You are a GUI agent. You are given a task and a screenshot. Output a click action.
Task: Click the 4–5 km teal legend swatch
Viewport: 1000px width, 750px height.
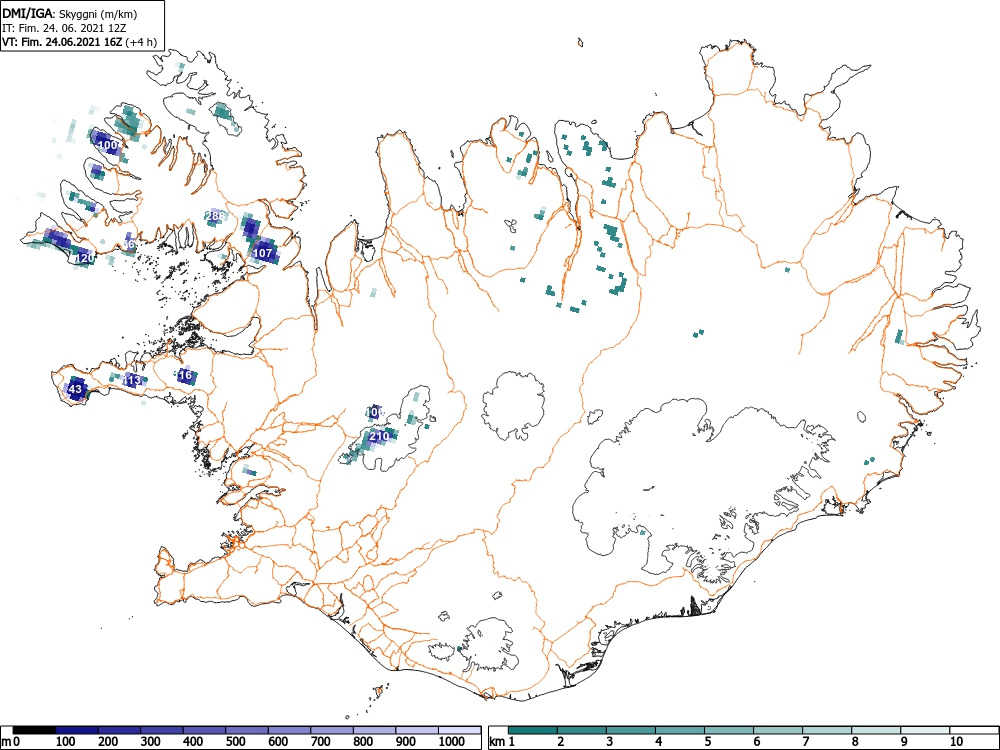(x=680, y=730)
